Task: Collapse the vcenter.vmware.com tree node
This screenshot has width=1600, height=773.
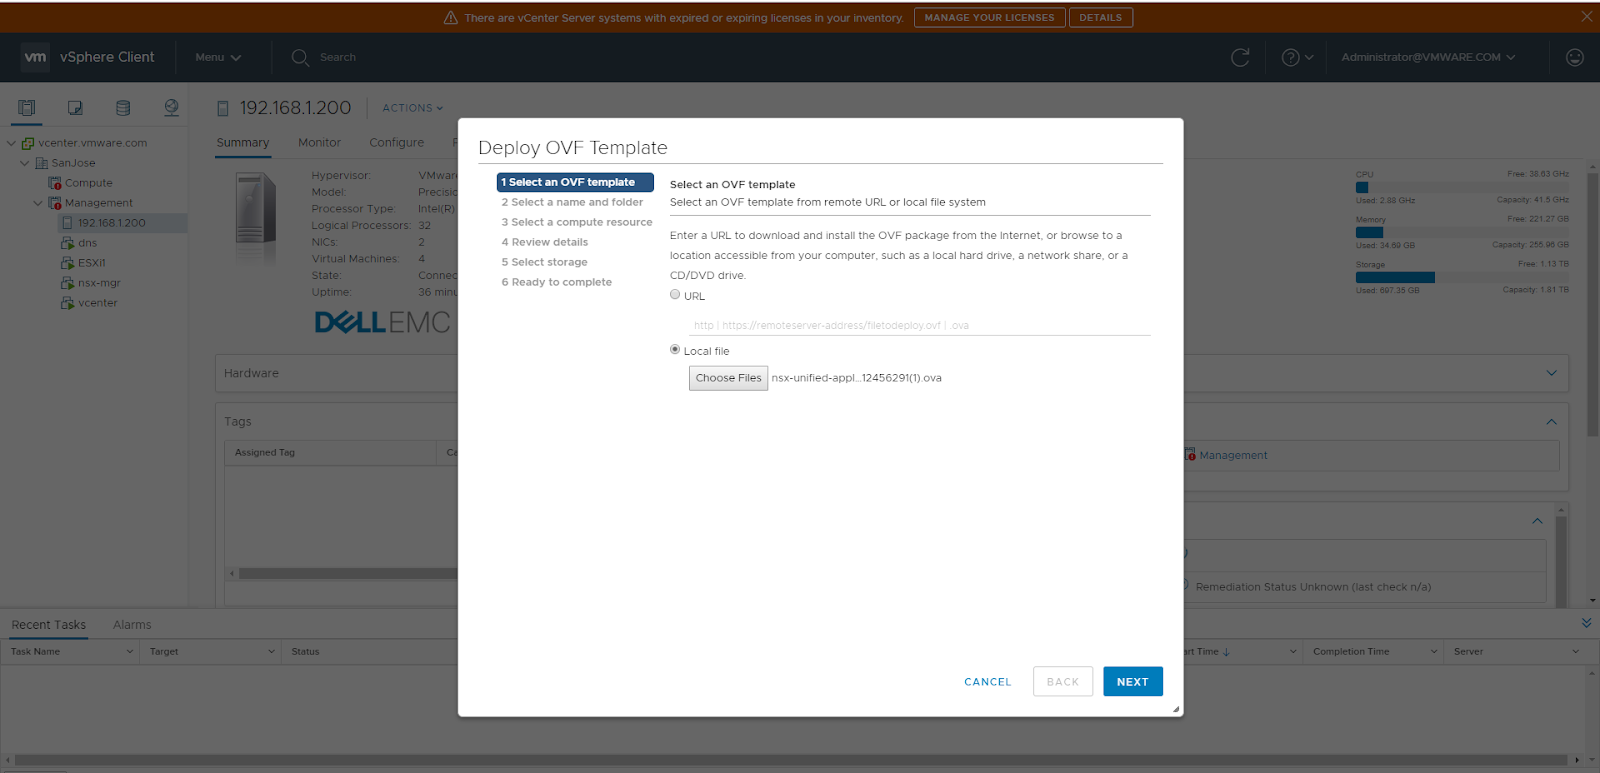Action: (x=12, y=143)
